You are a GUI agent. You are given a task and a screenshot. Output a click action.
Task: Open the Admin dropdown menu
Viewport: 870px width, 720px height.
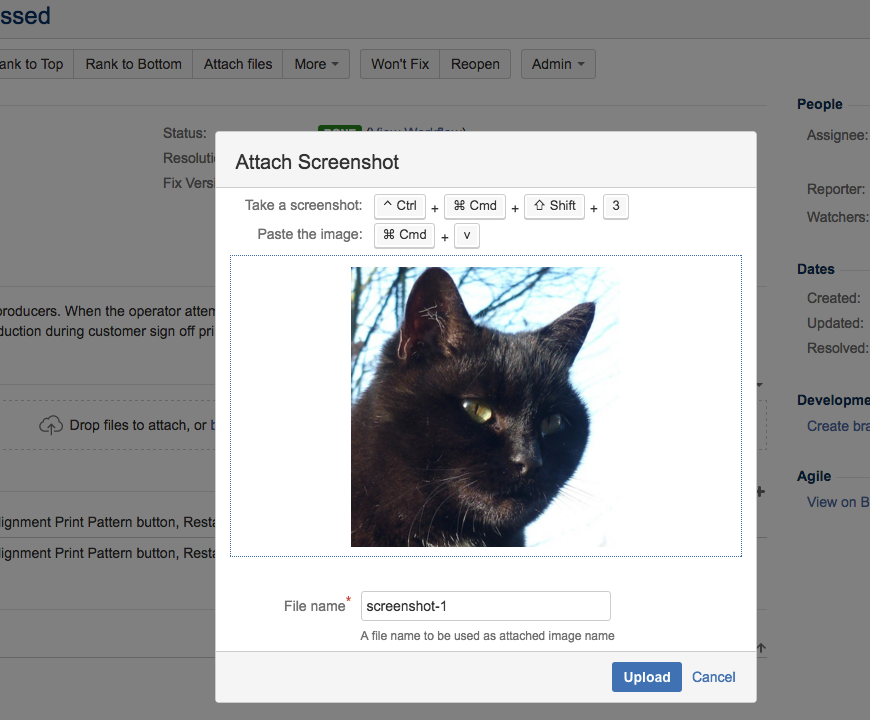click(558, 64)
